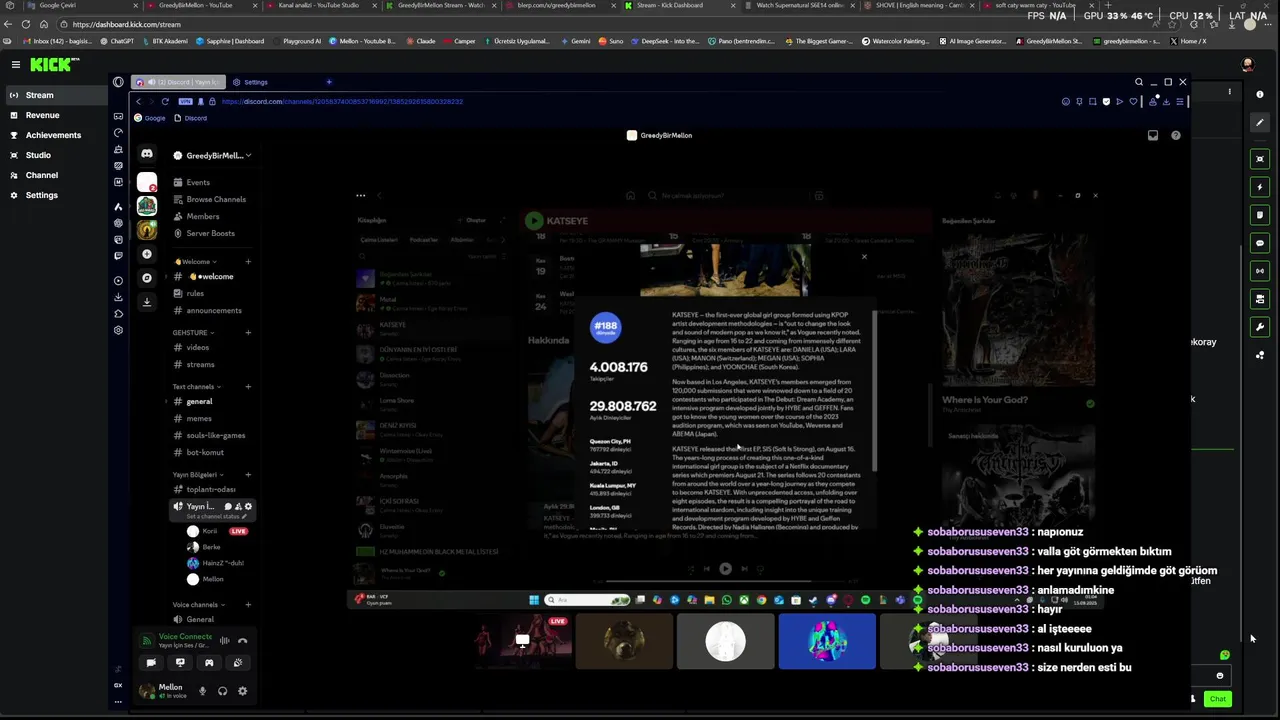Toggle Kick hamburger menu
Screen dimensions: 1280x720
point(15,64)
